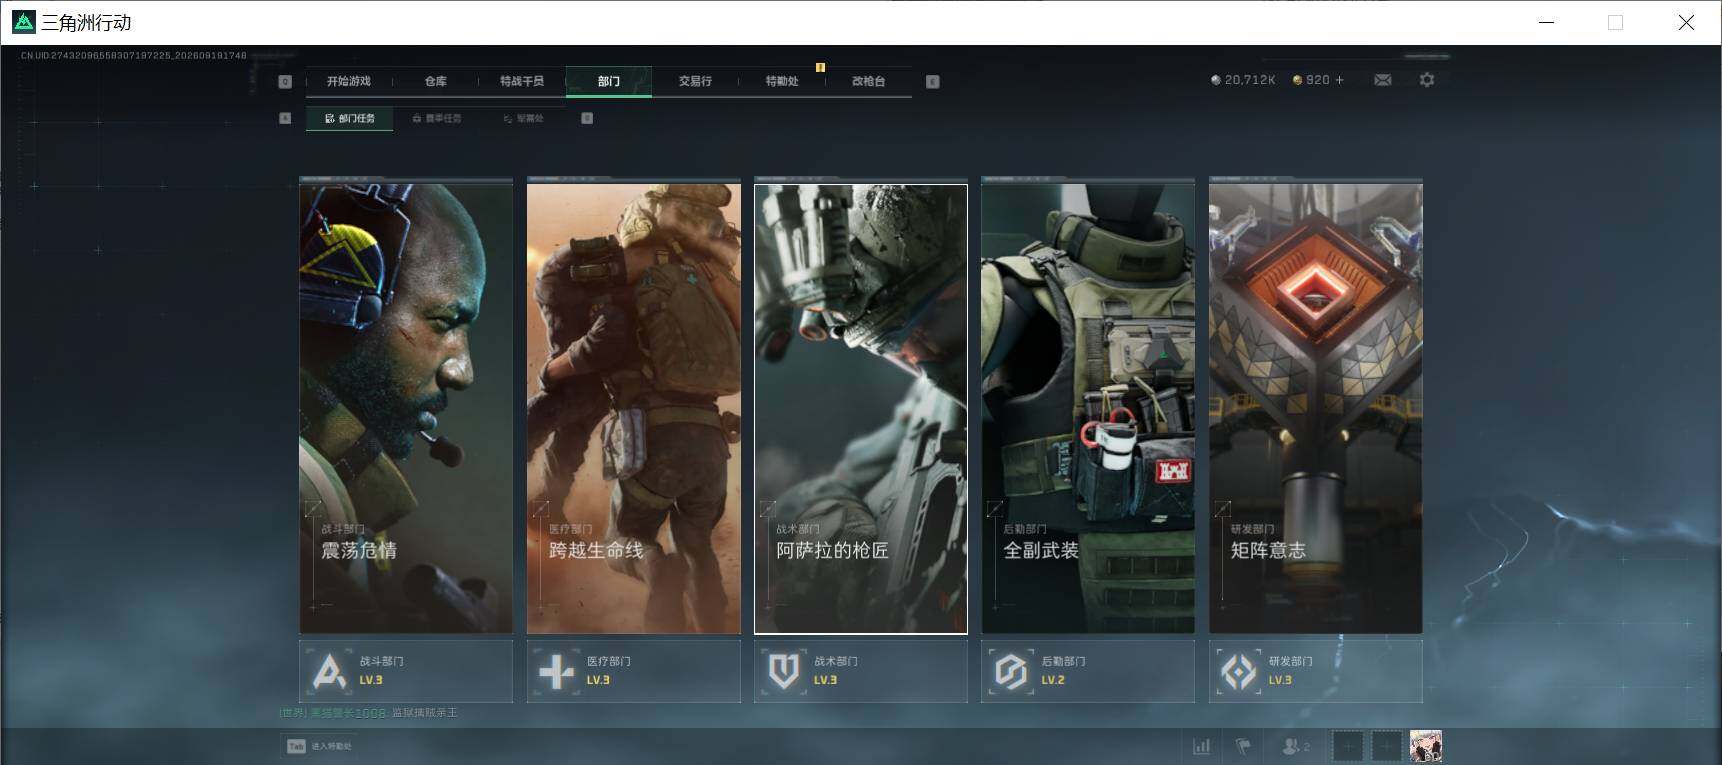Select the 阿萨拉的枪匠 mission card
Screen dimensions: 1722x765
pos(861,408)
